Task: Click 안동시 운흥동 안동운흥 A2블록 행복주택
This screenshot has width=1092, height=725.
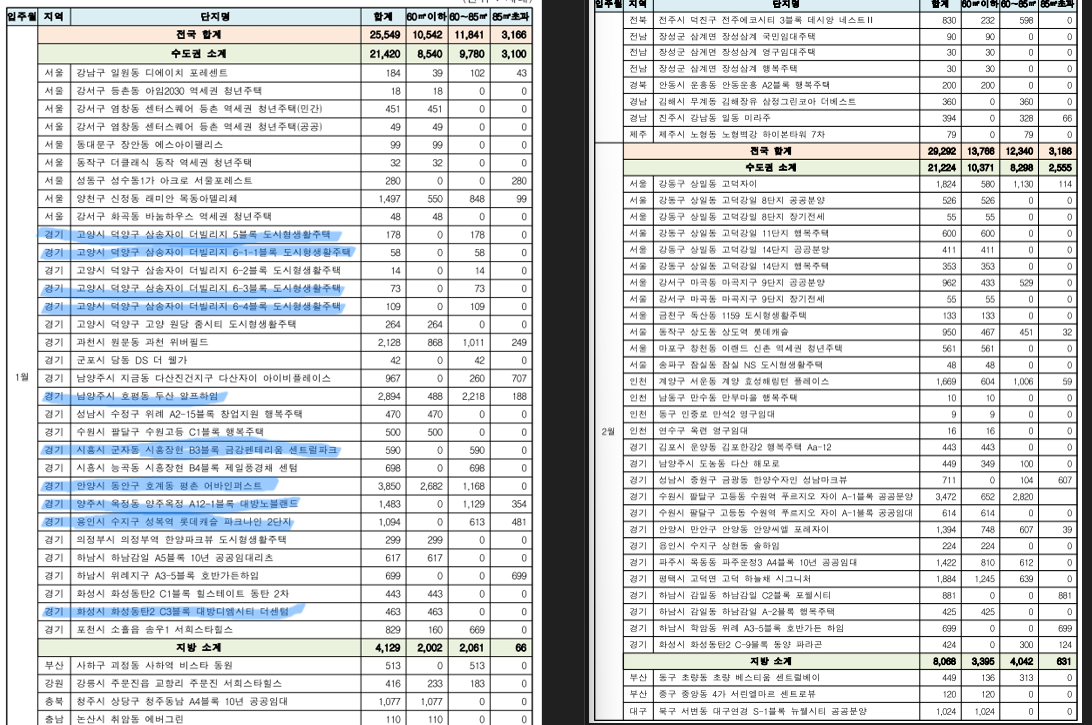Action: pos(744,85)
